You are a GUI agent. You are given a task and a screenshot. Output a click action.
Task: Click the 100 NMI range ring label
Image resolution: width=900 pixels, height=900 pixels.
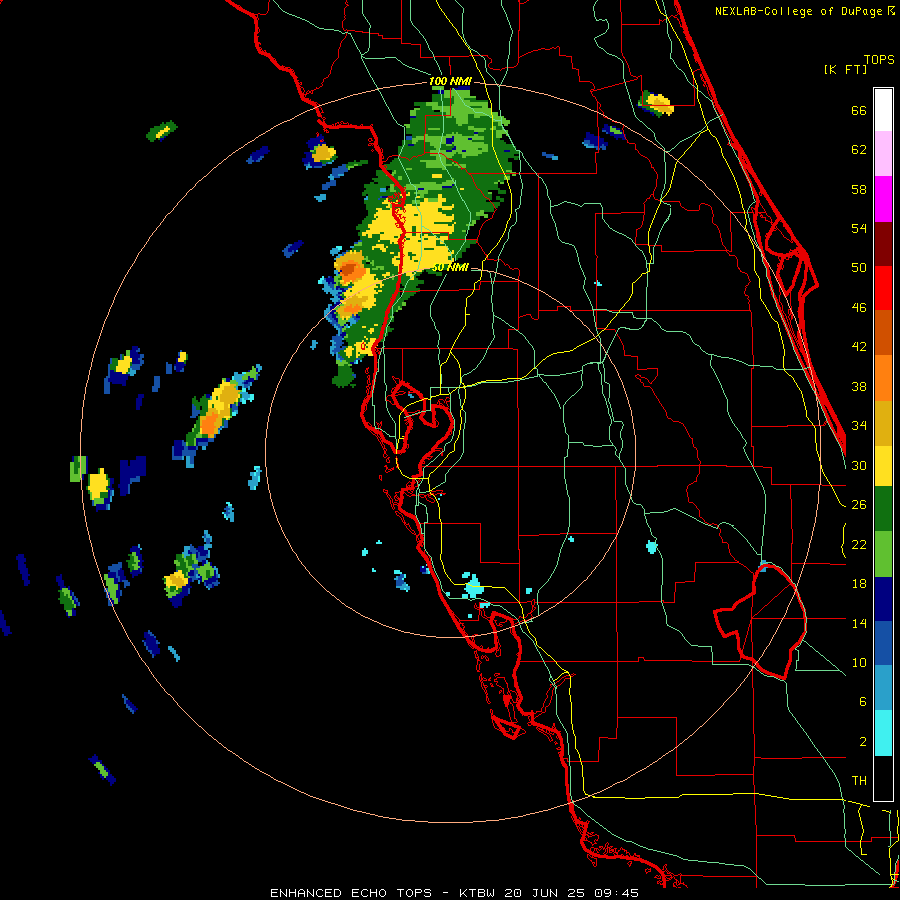click(450, 82)
